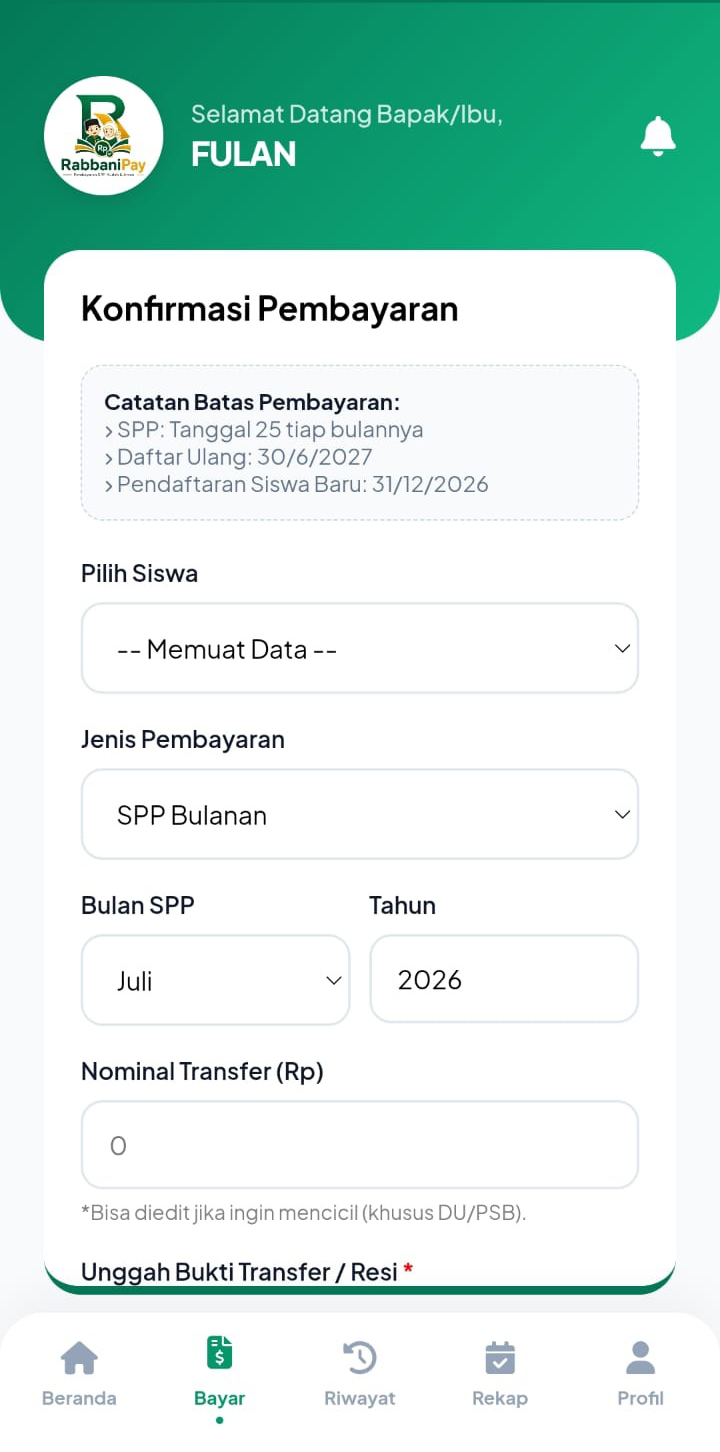The height and width of the screenshot is (1452, 720).
Task: Tap the FULAN user name
Action: coord(244,154)
